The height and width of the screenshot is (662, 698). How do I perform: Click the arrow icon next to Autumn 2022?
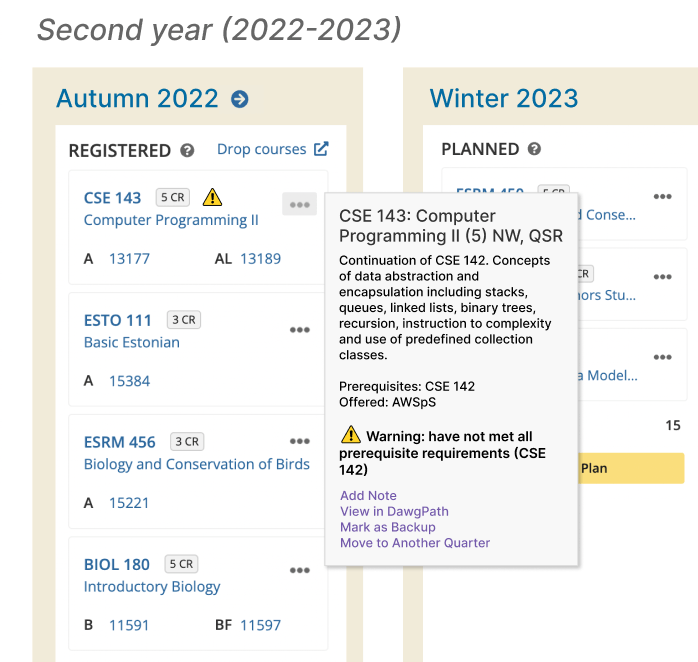239,99
